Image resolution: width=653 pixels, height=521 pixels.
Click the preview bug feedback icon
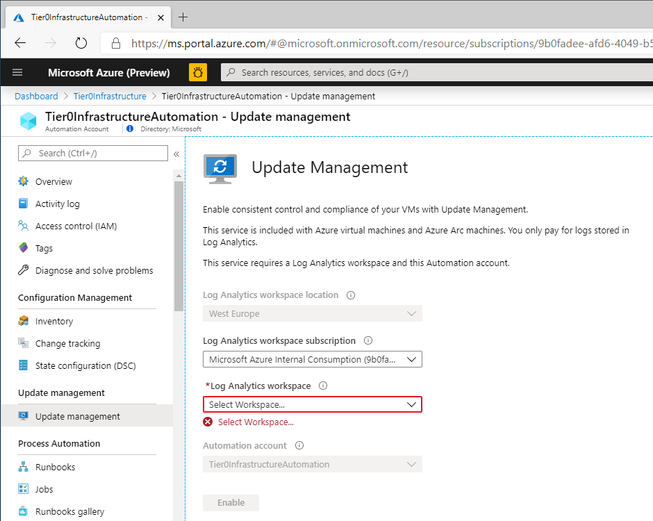[x=198, y=72]
